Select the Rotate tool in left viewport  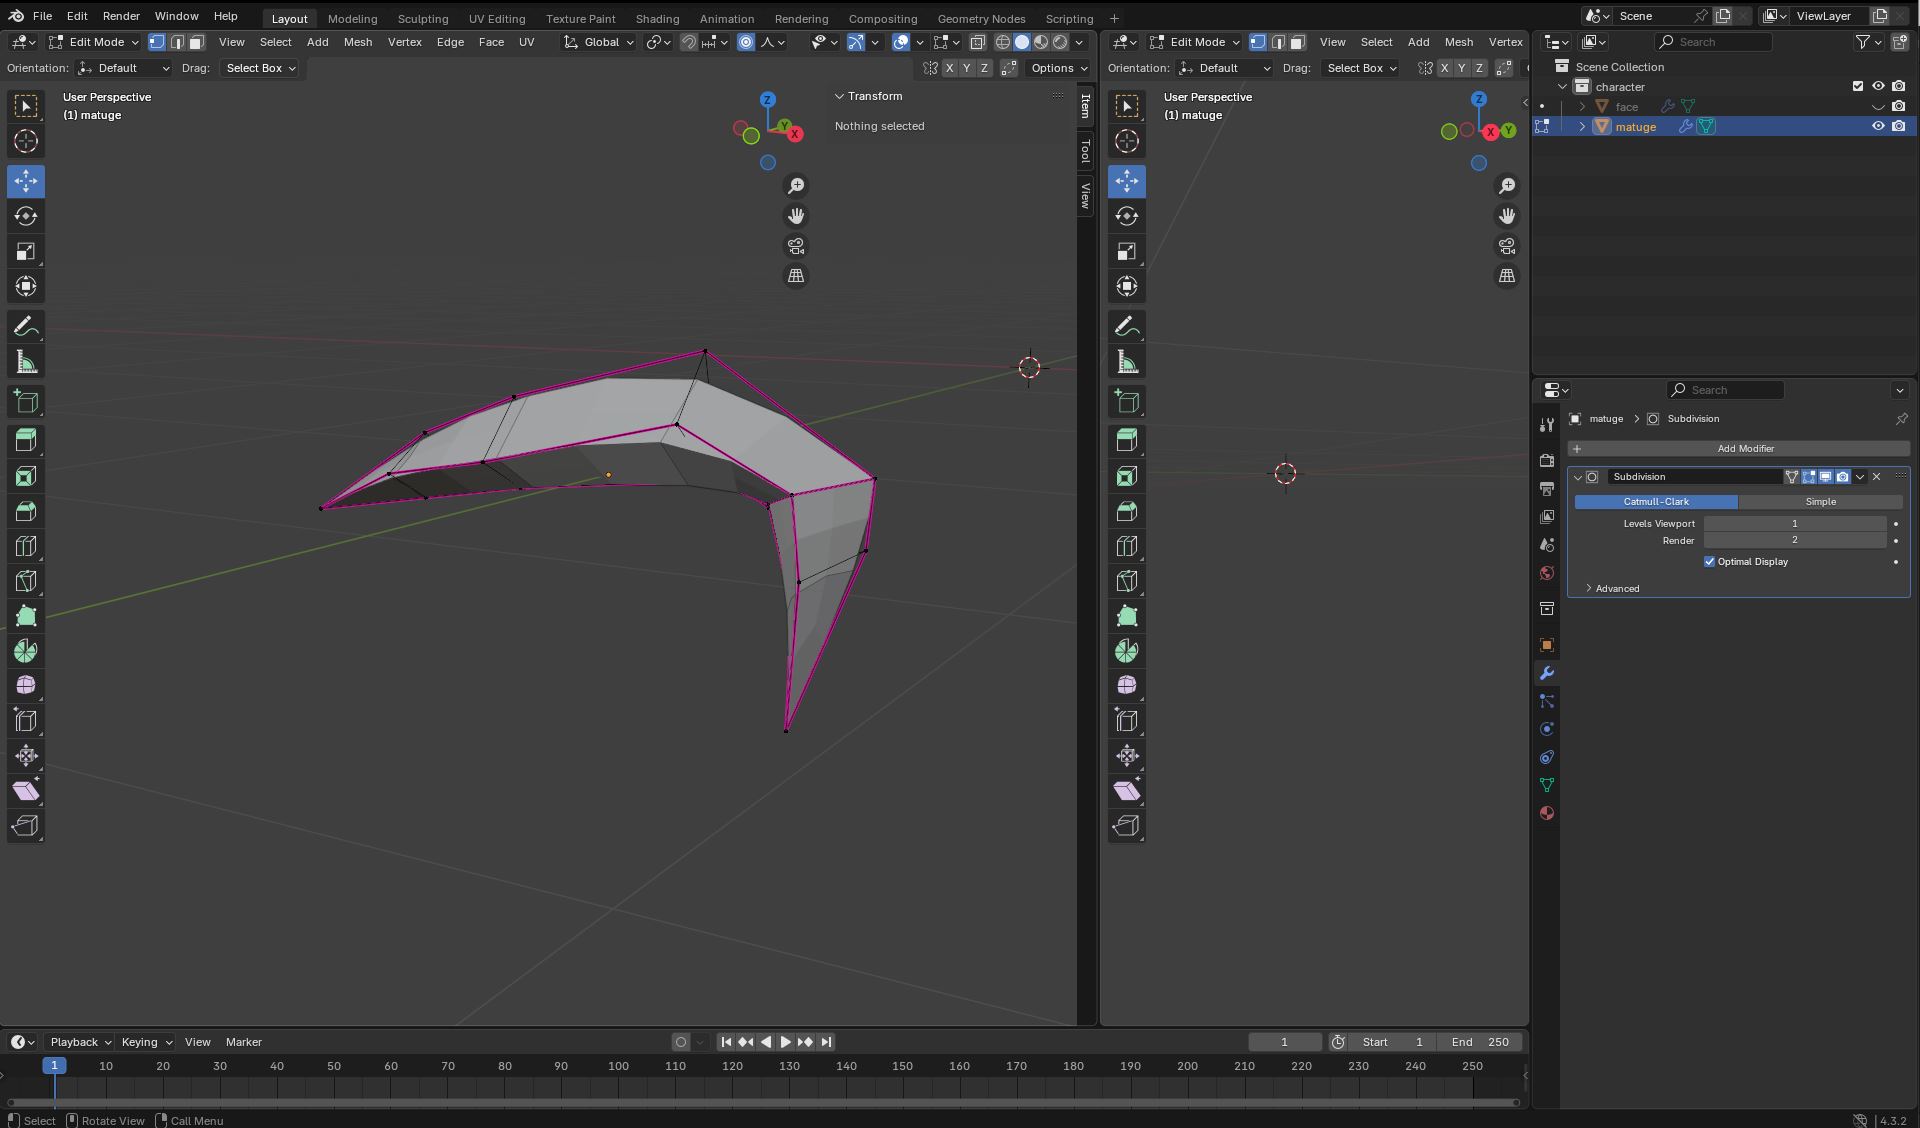(x=26, y=216)
